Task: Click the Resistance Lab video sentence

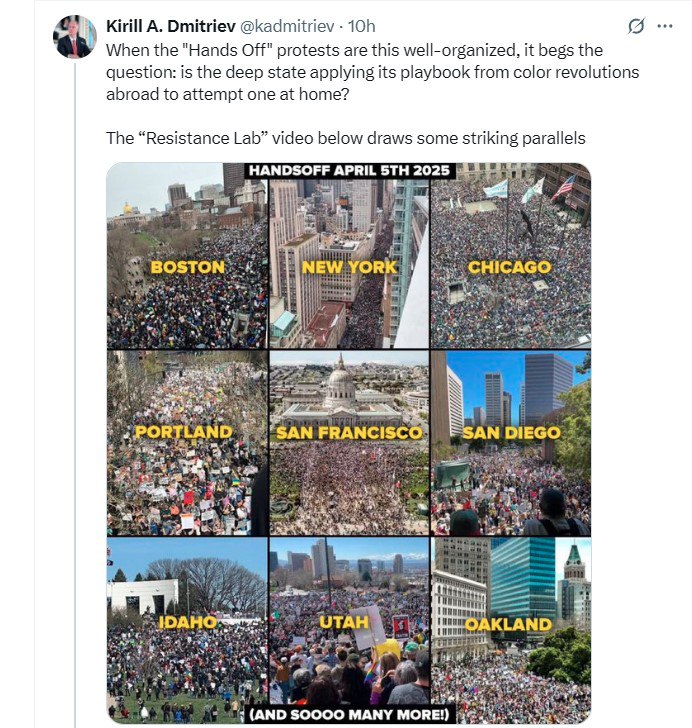Action: point(346,138)
